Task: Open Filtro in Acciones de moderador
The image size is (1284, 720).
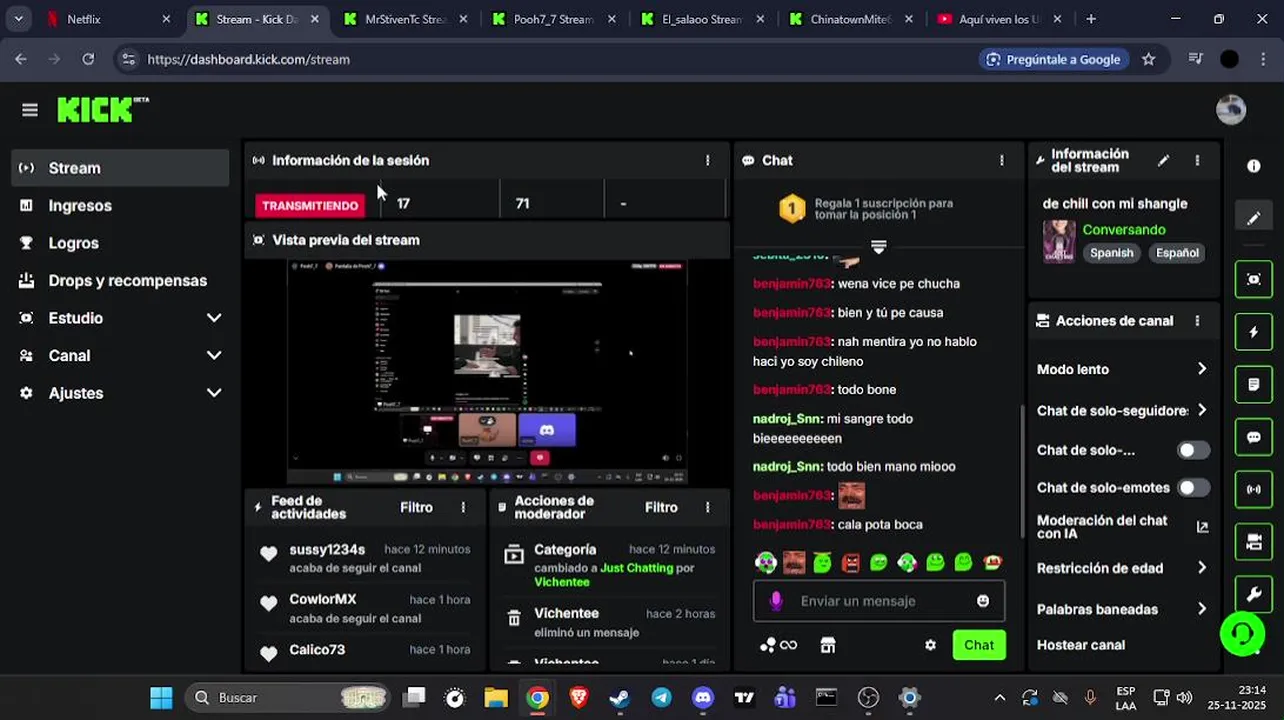Action: pos(661,508)
